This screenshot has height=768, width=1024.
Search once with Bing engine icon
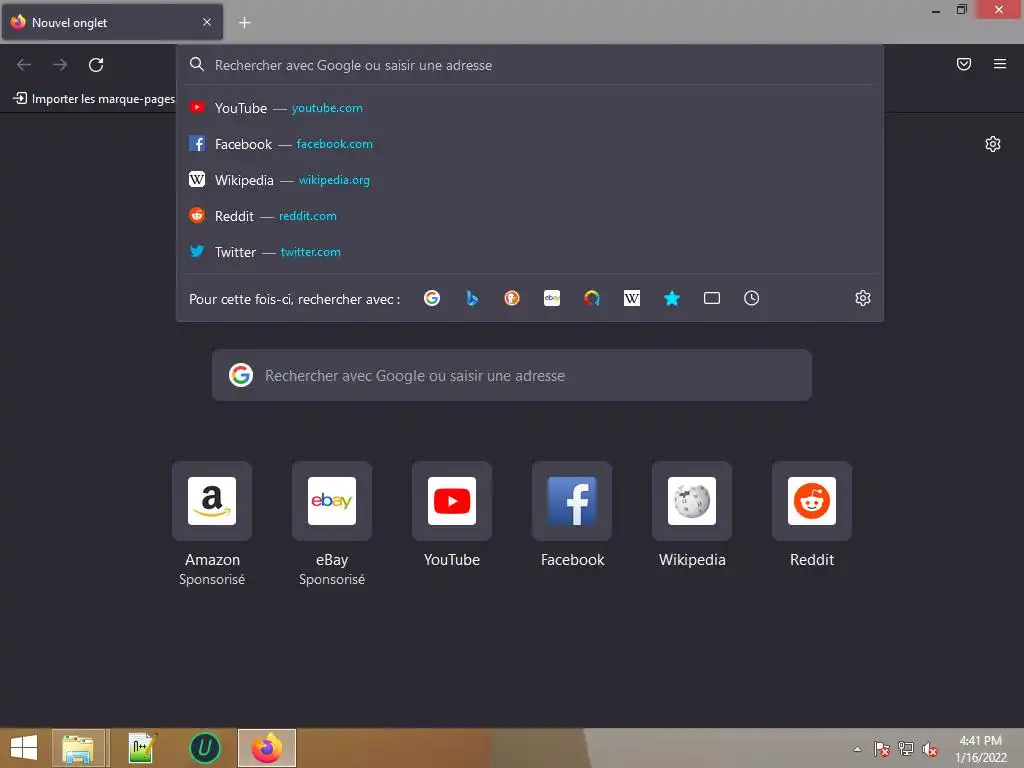click(x=472, y=298)
